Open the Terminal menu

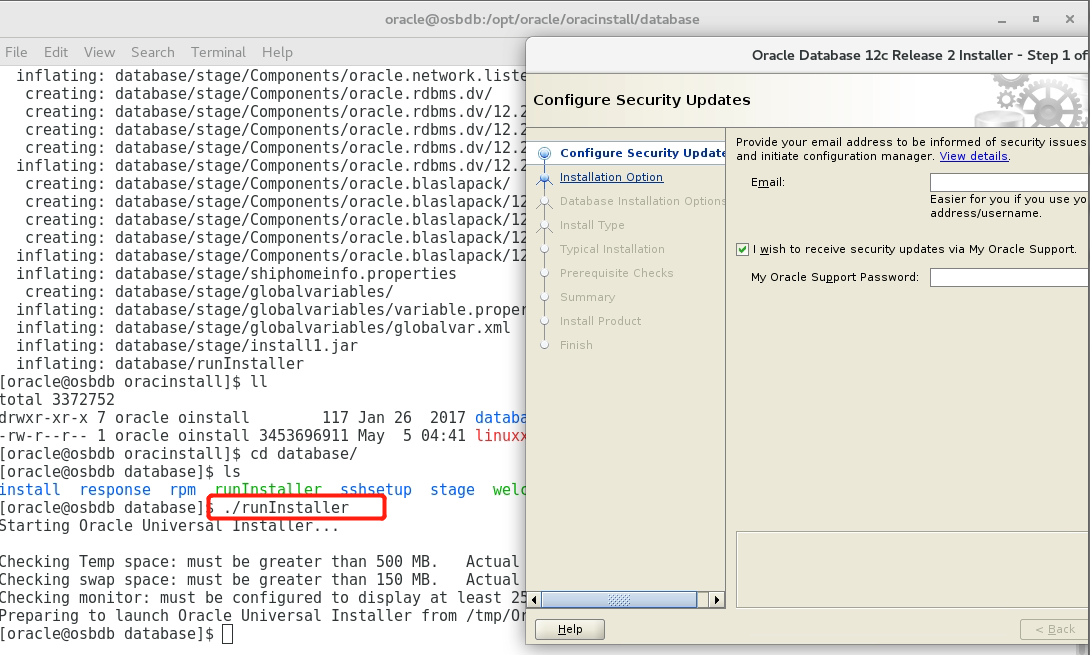[218, 52]
